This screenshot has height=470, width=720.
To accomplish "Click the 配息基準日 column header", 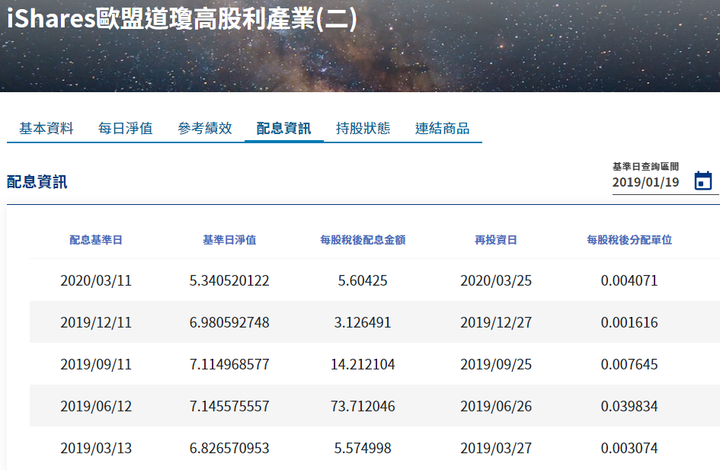I will (96, 240).
